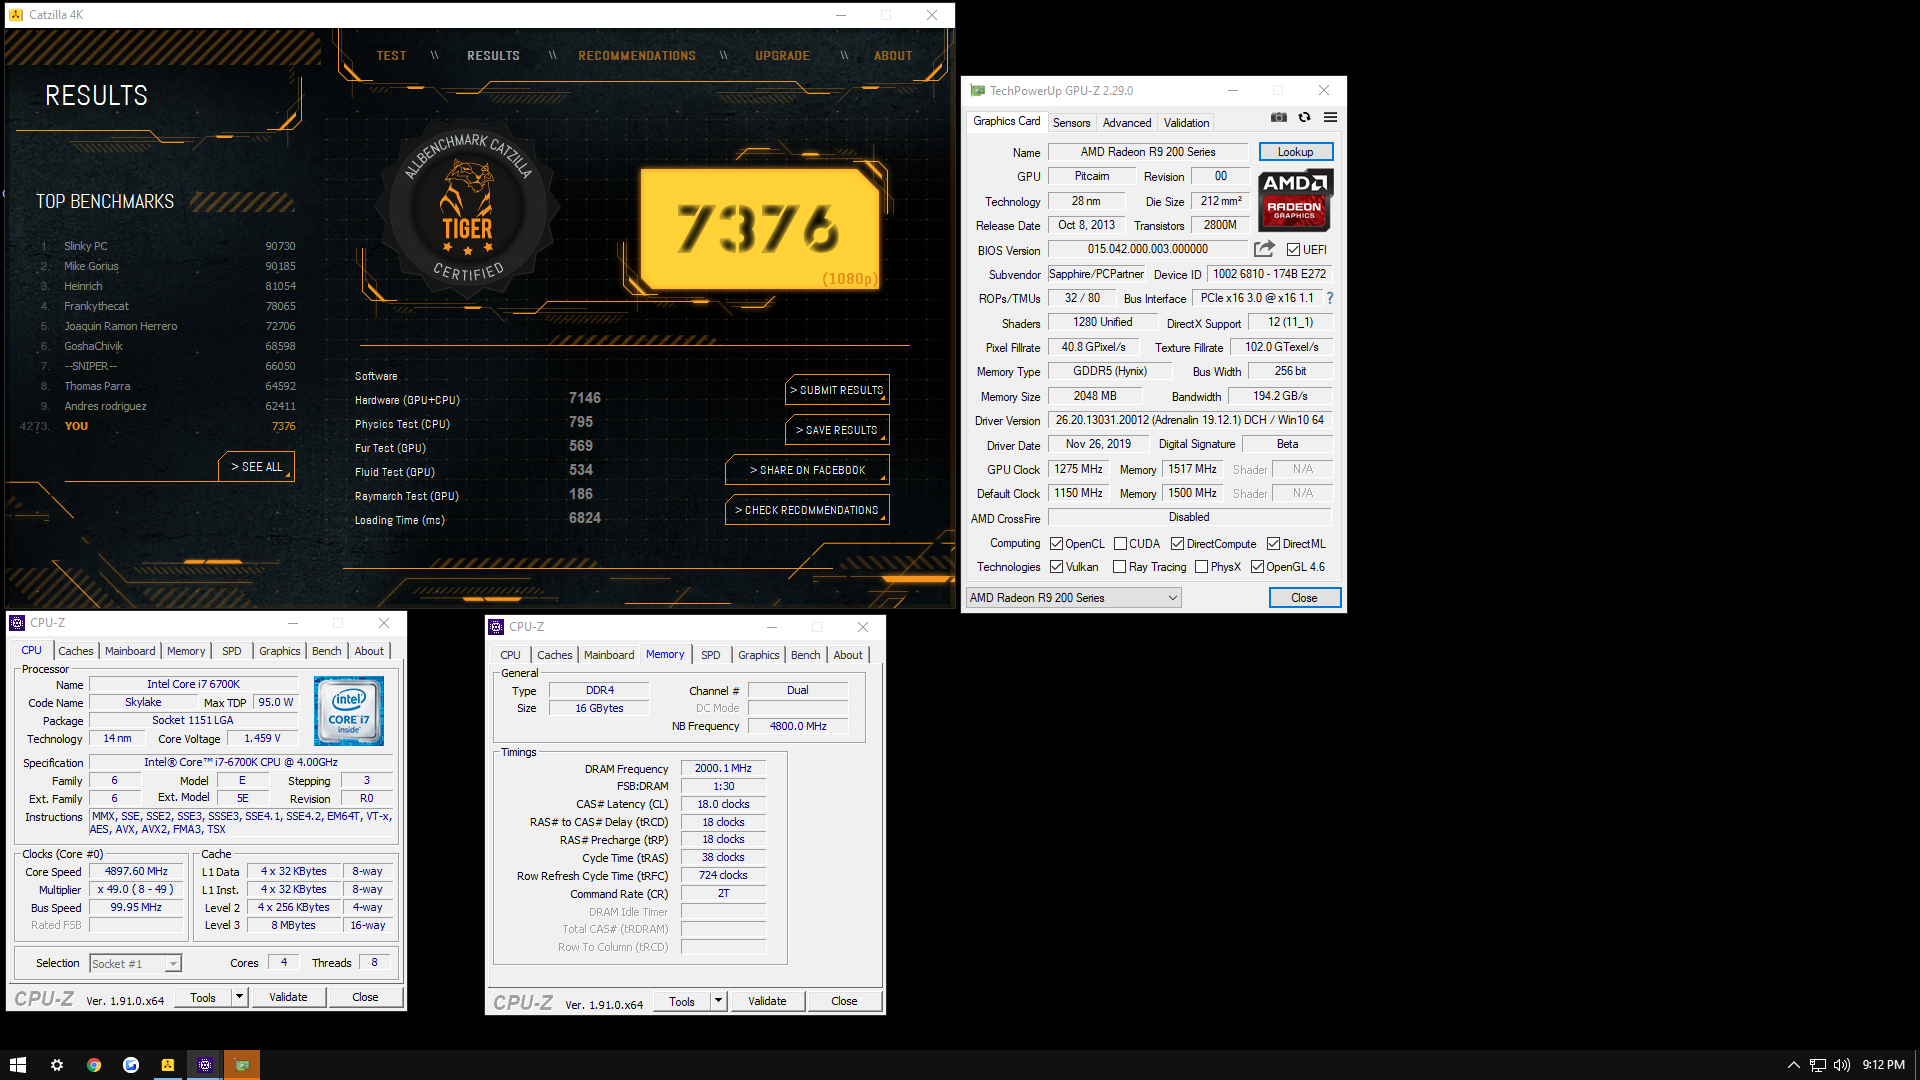Click the Catzilla taskbar icon
The height and width of the screenshot is (1080, 1920).
(168, 1065)
